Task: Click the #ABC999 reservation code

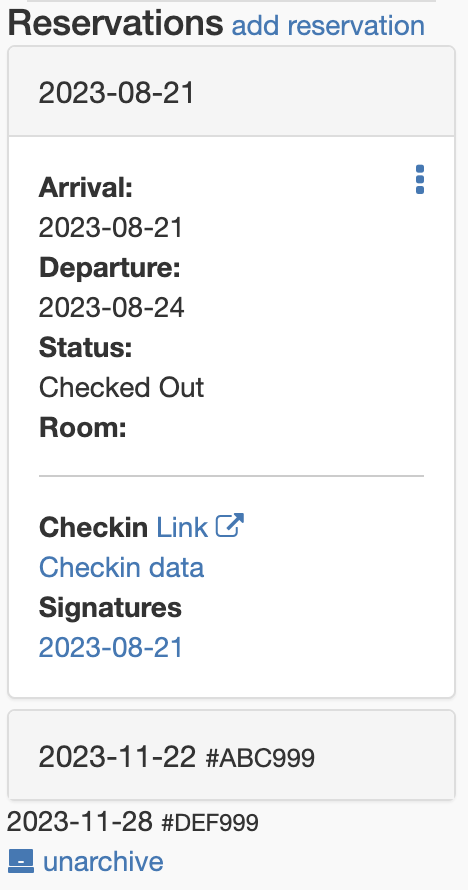Action: pyautogui.click(x=260, y=758)
